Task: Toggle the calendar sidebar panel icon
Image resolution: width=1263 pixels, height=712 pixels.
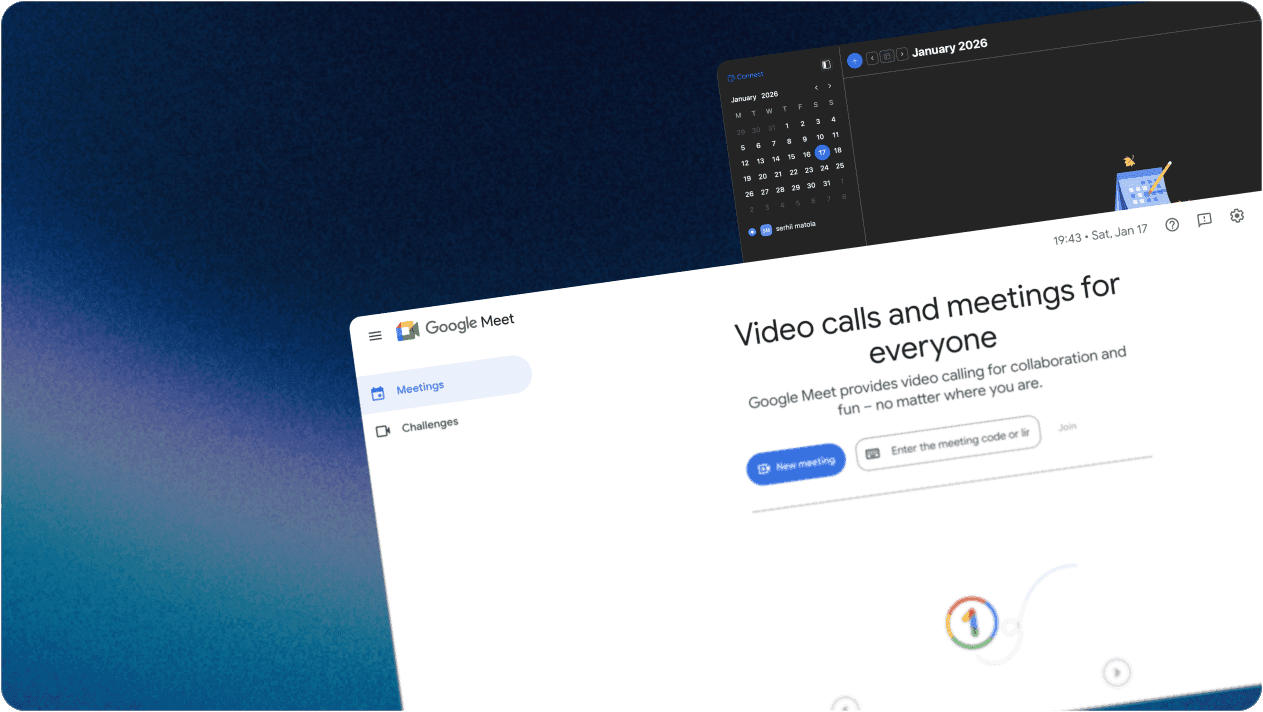Action: coord(826,65)
